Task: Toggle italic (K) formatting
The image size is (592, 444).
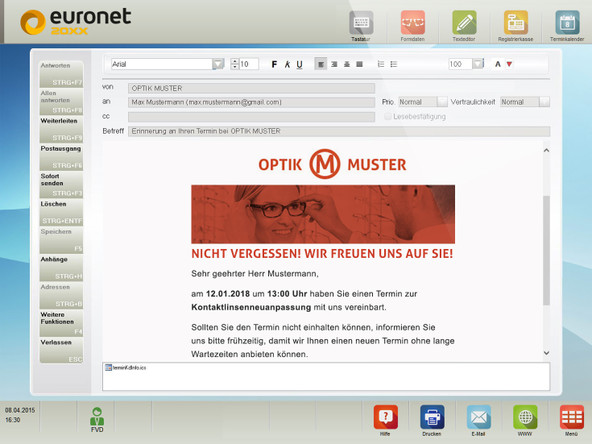Action: point(287,64)
